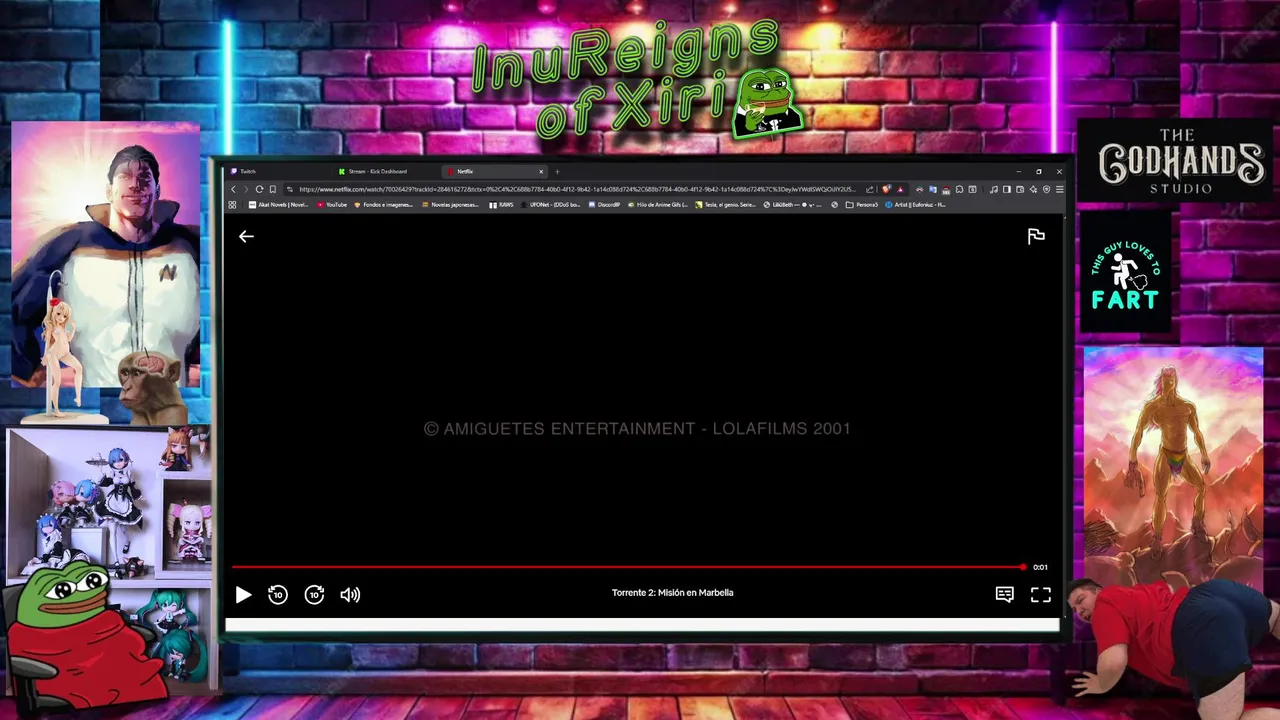Open the apps grid on the bookmarks bar
Viewport: 1280px width, 720px height.
[x=232, y=205]
